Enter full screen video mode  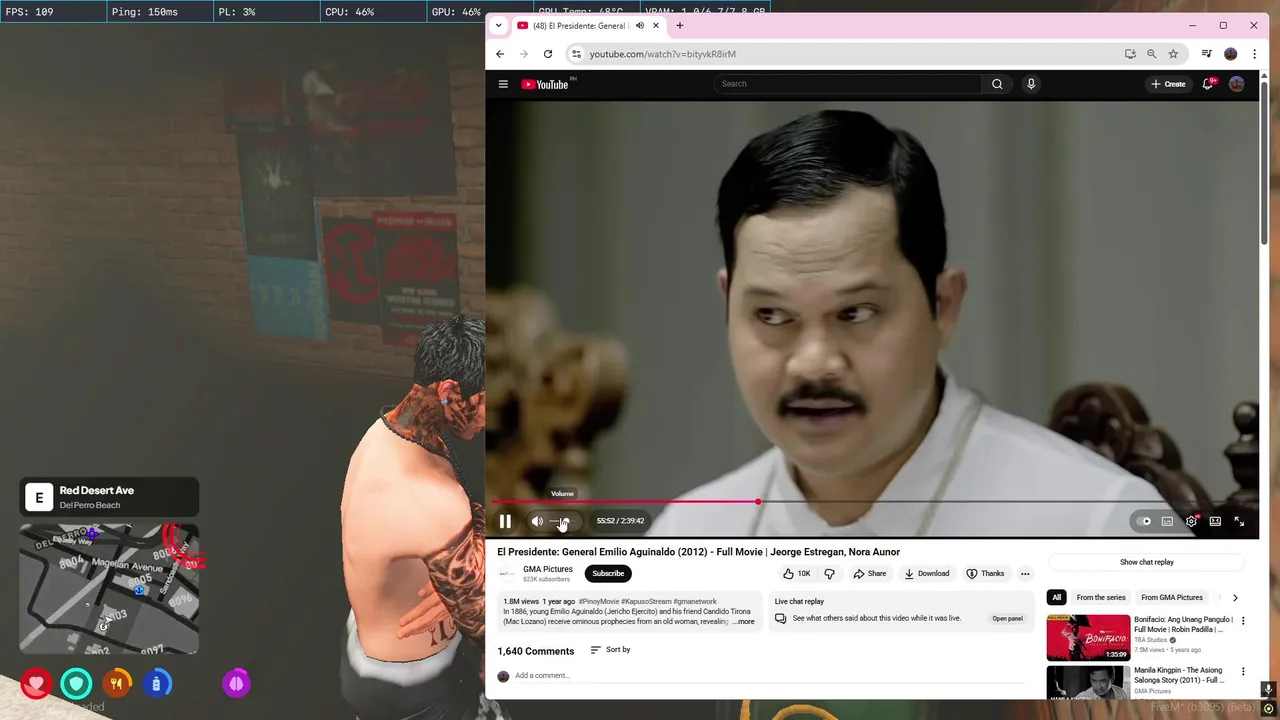[x=1239, y=521]
